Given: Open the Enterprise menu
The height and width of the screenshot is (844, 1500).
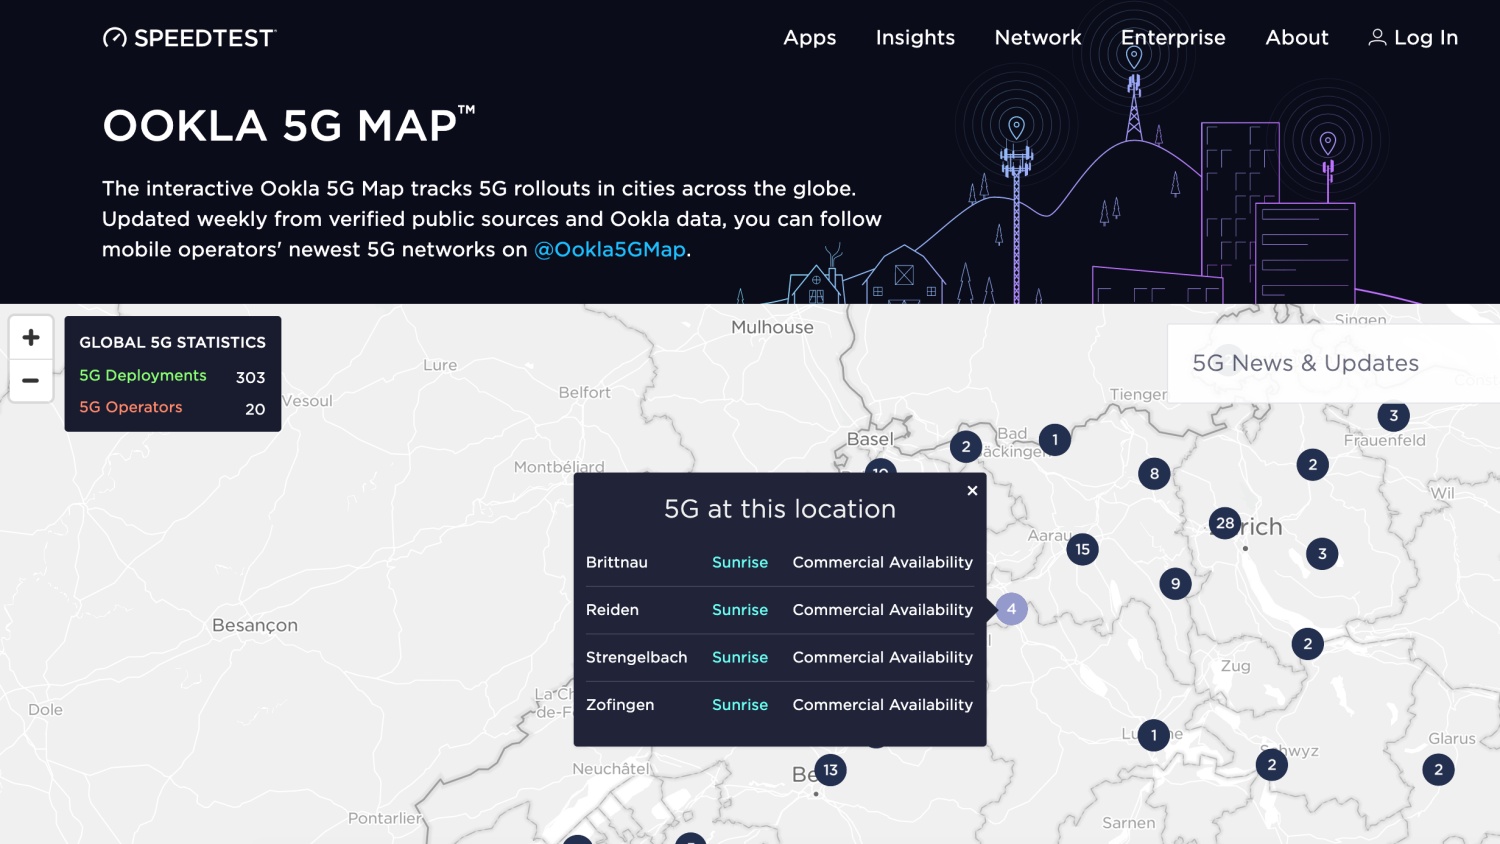Looking at the screenshot, I should coord(1173,37).
